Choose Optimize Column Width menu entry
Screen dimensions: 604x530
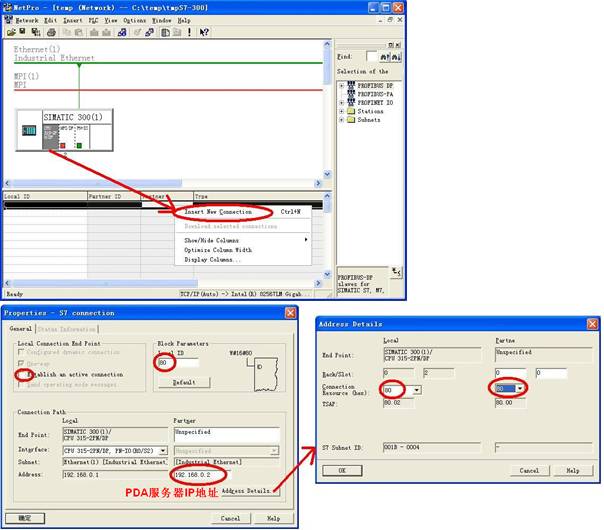[x=243, y=250]
